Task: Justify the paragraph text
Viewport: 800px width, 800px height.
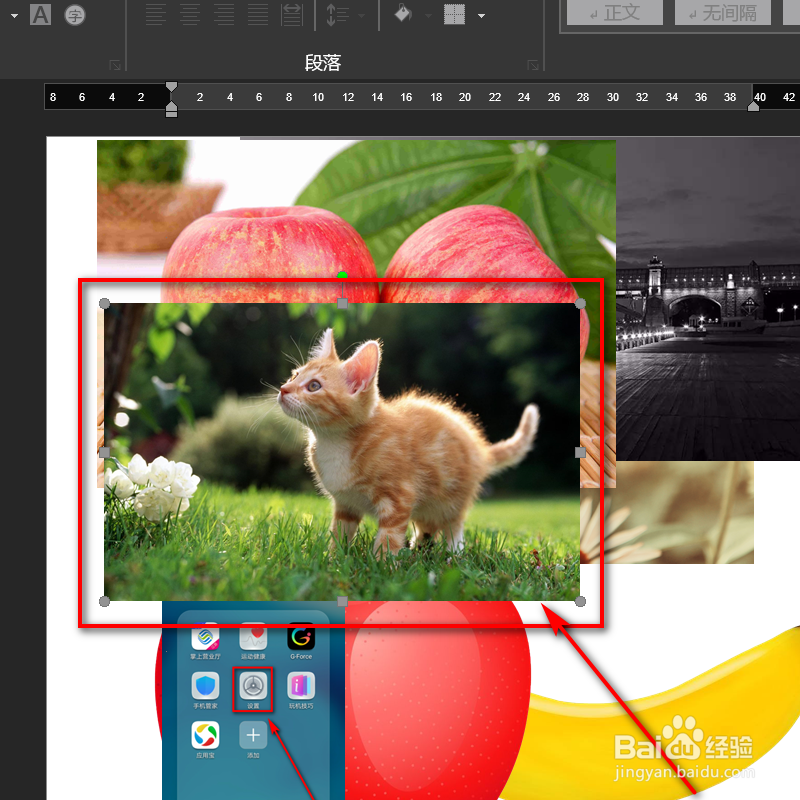Action: pos(258,15)
